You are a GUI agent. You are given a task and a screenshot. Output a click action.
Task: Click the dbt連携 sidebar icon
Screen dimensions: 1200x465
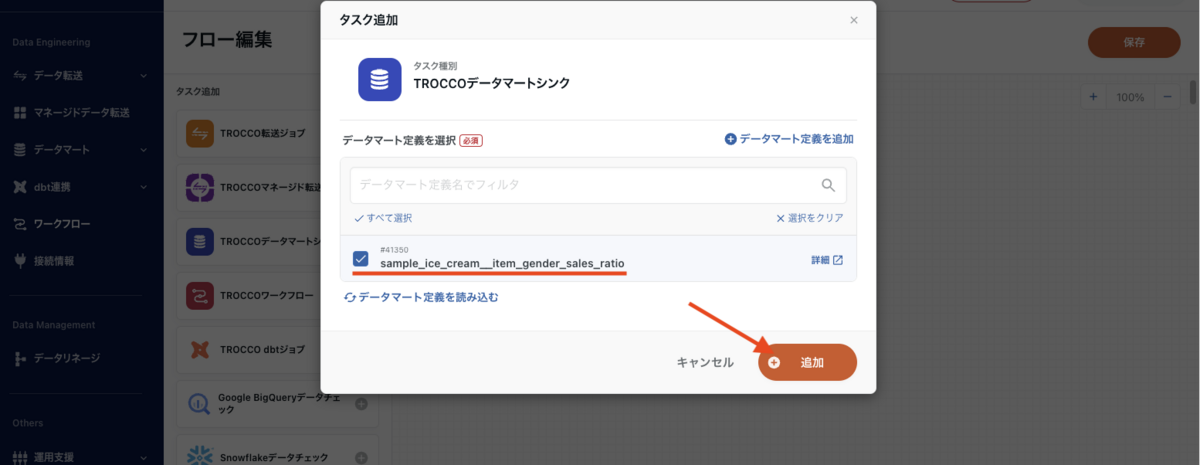20,187
